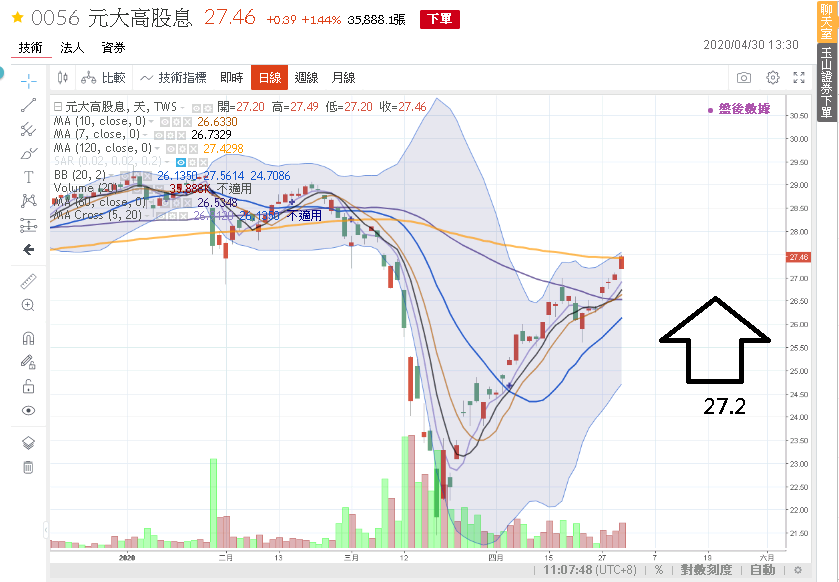Toggle the lock all drawings padlock
Viewport: 839px width, 582px height.
[28, 386]
